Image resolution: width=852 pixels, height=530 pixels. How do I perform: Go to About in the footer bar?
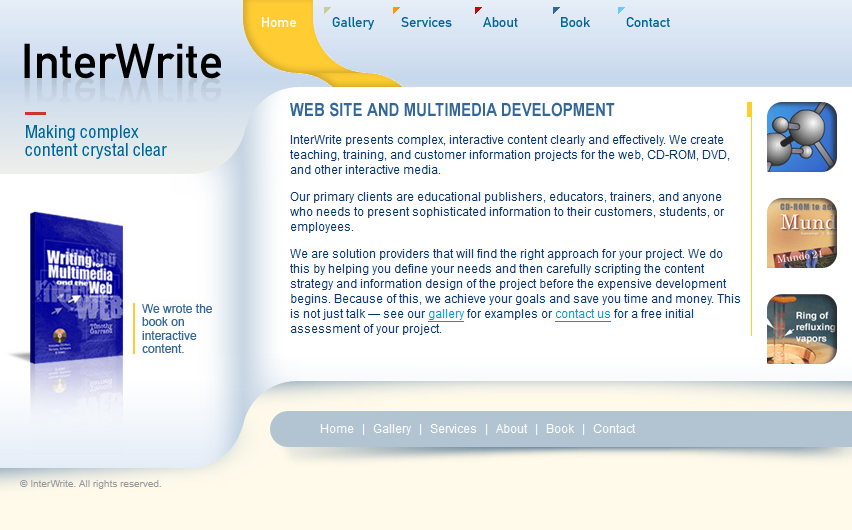511,429
